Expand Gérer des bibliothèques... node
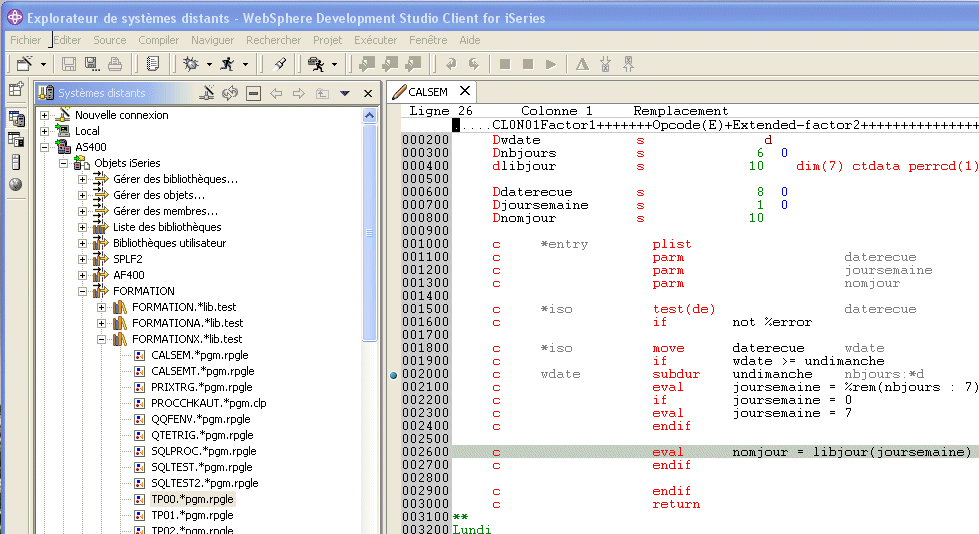The image size is (979, 534). [82, 179]
